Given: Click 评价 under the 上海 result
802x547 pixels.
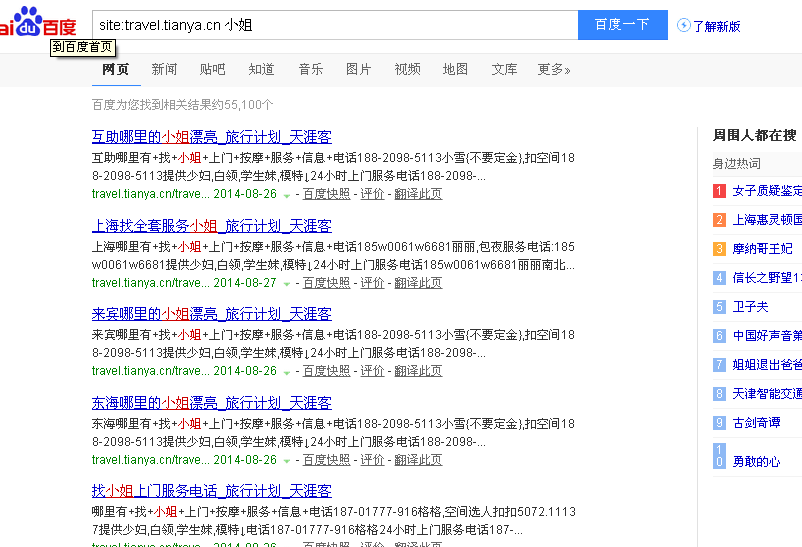Looking at the screenshot, I should [372, 283].
